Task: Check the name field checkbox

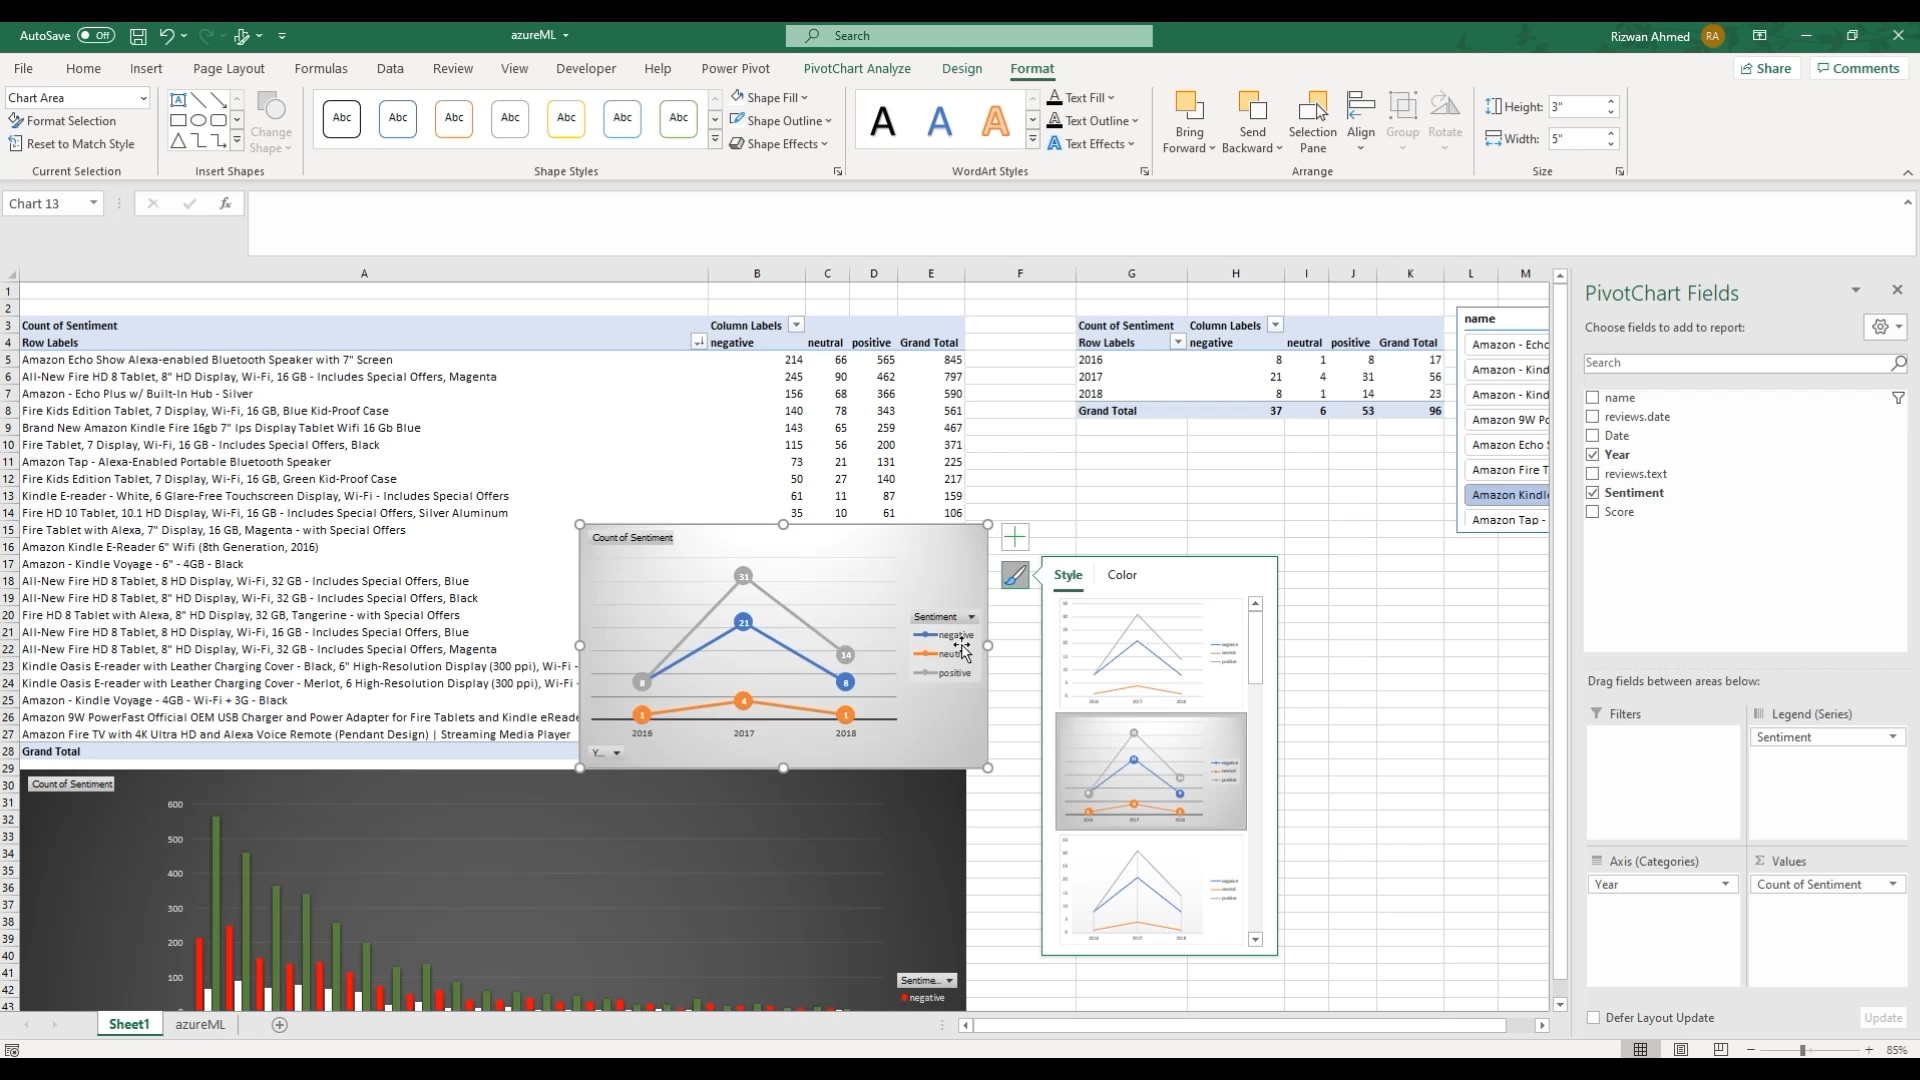Action: [1593, 398]
